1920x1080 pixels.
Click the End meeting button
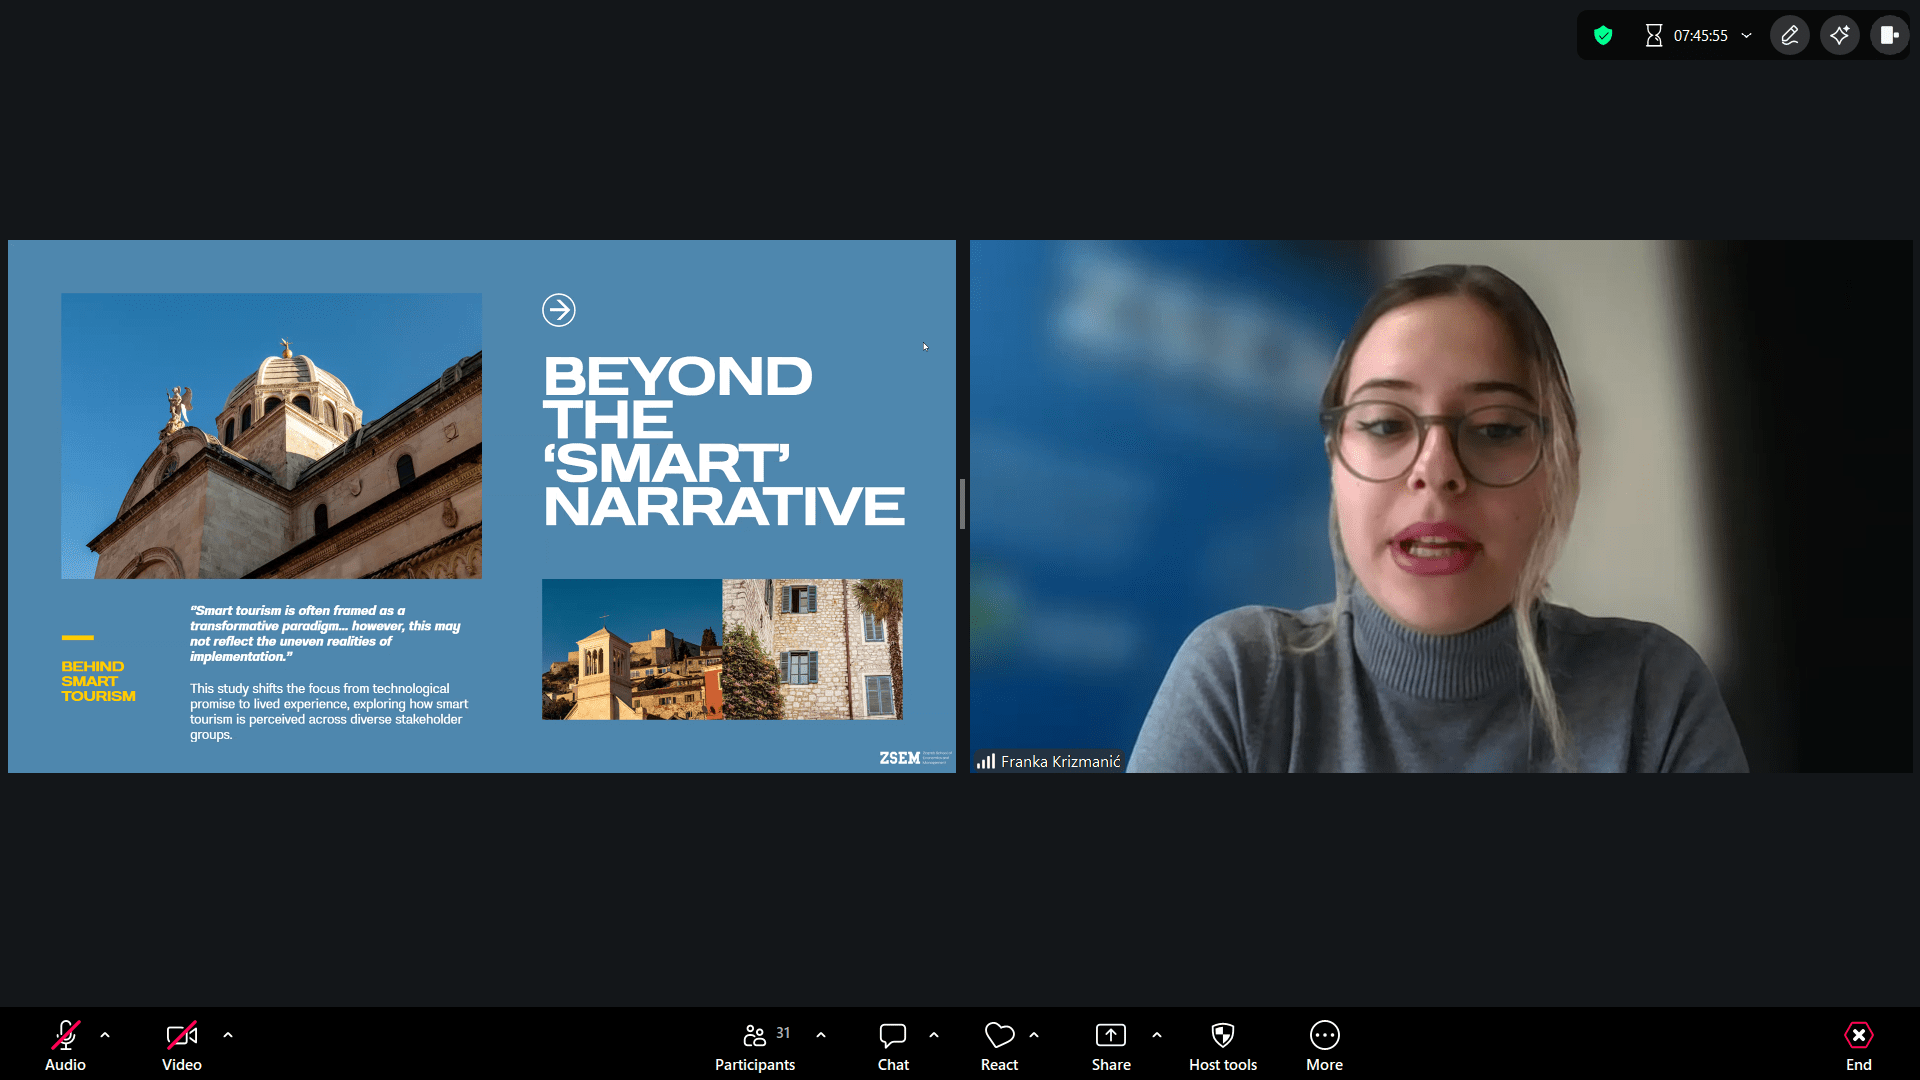click(x=1858, y=1045)
